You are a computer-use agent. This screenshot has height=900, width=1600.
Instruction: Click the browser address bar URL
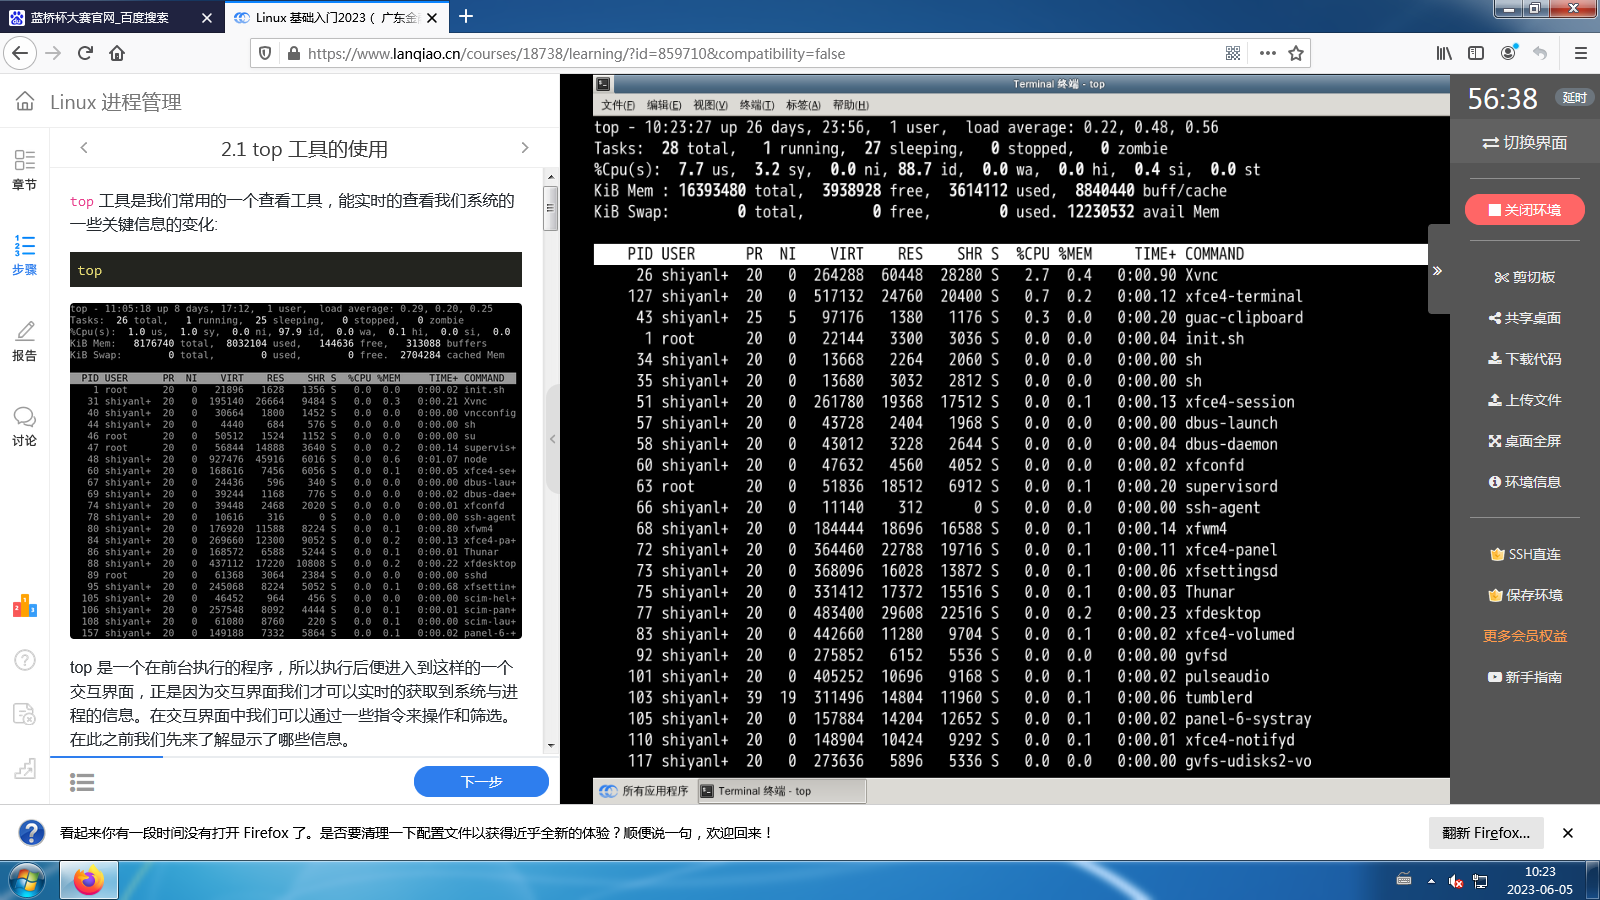coord(576,54)
